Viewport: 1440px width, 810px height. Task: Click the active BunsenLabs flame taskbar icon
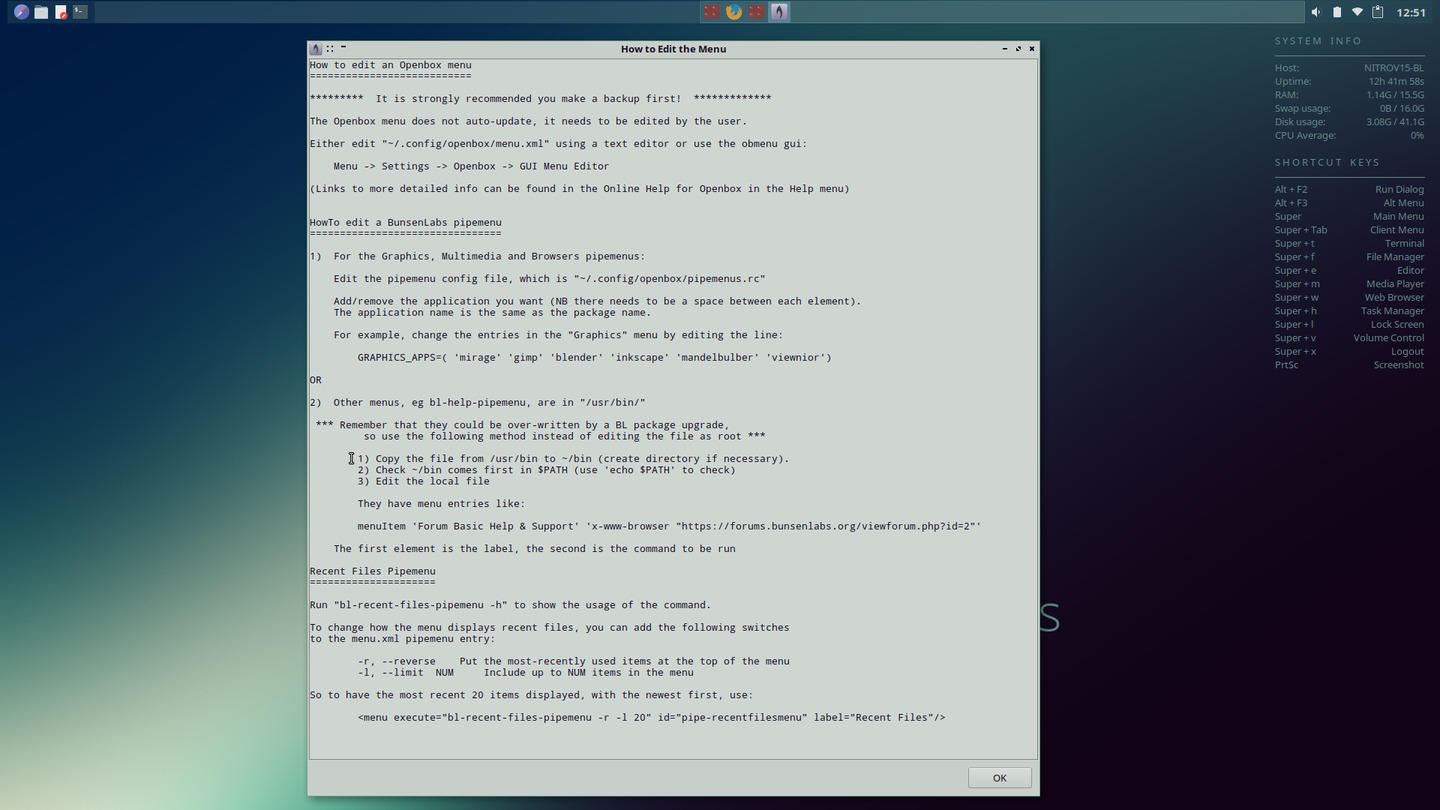click(x=780, y=12)
